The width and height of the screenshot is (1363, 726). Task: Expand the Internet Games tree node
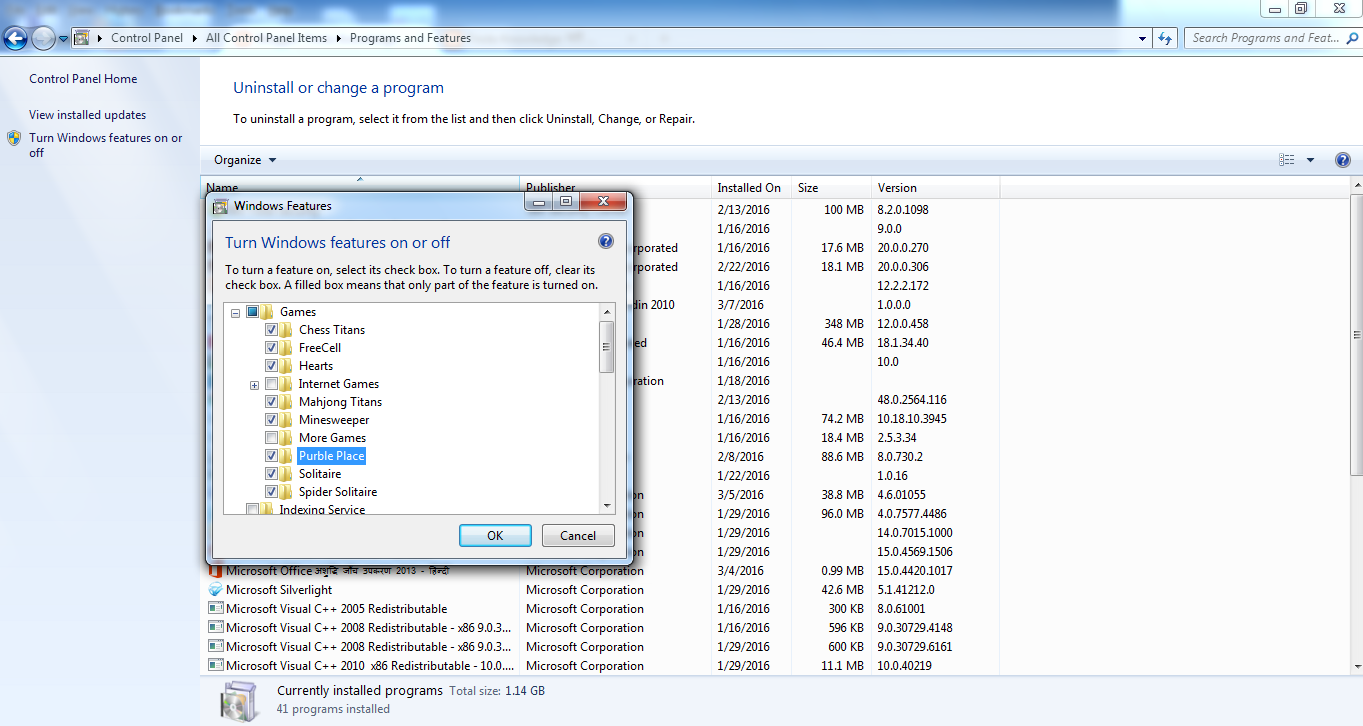[x=254, y=384]
